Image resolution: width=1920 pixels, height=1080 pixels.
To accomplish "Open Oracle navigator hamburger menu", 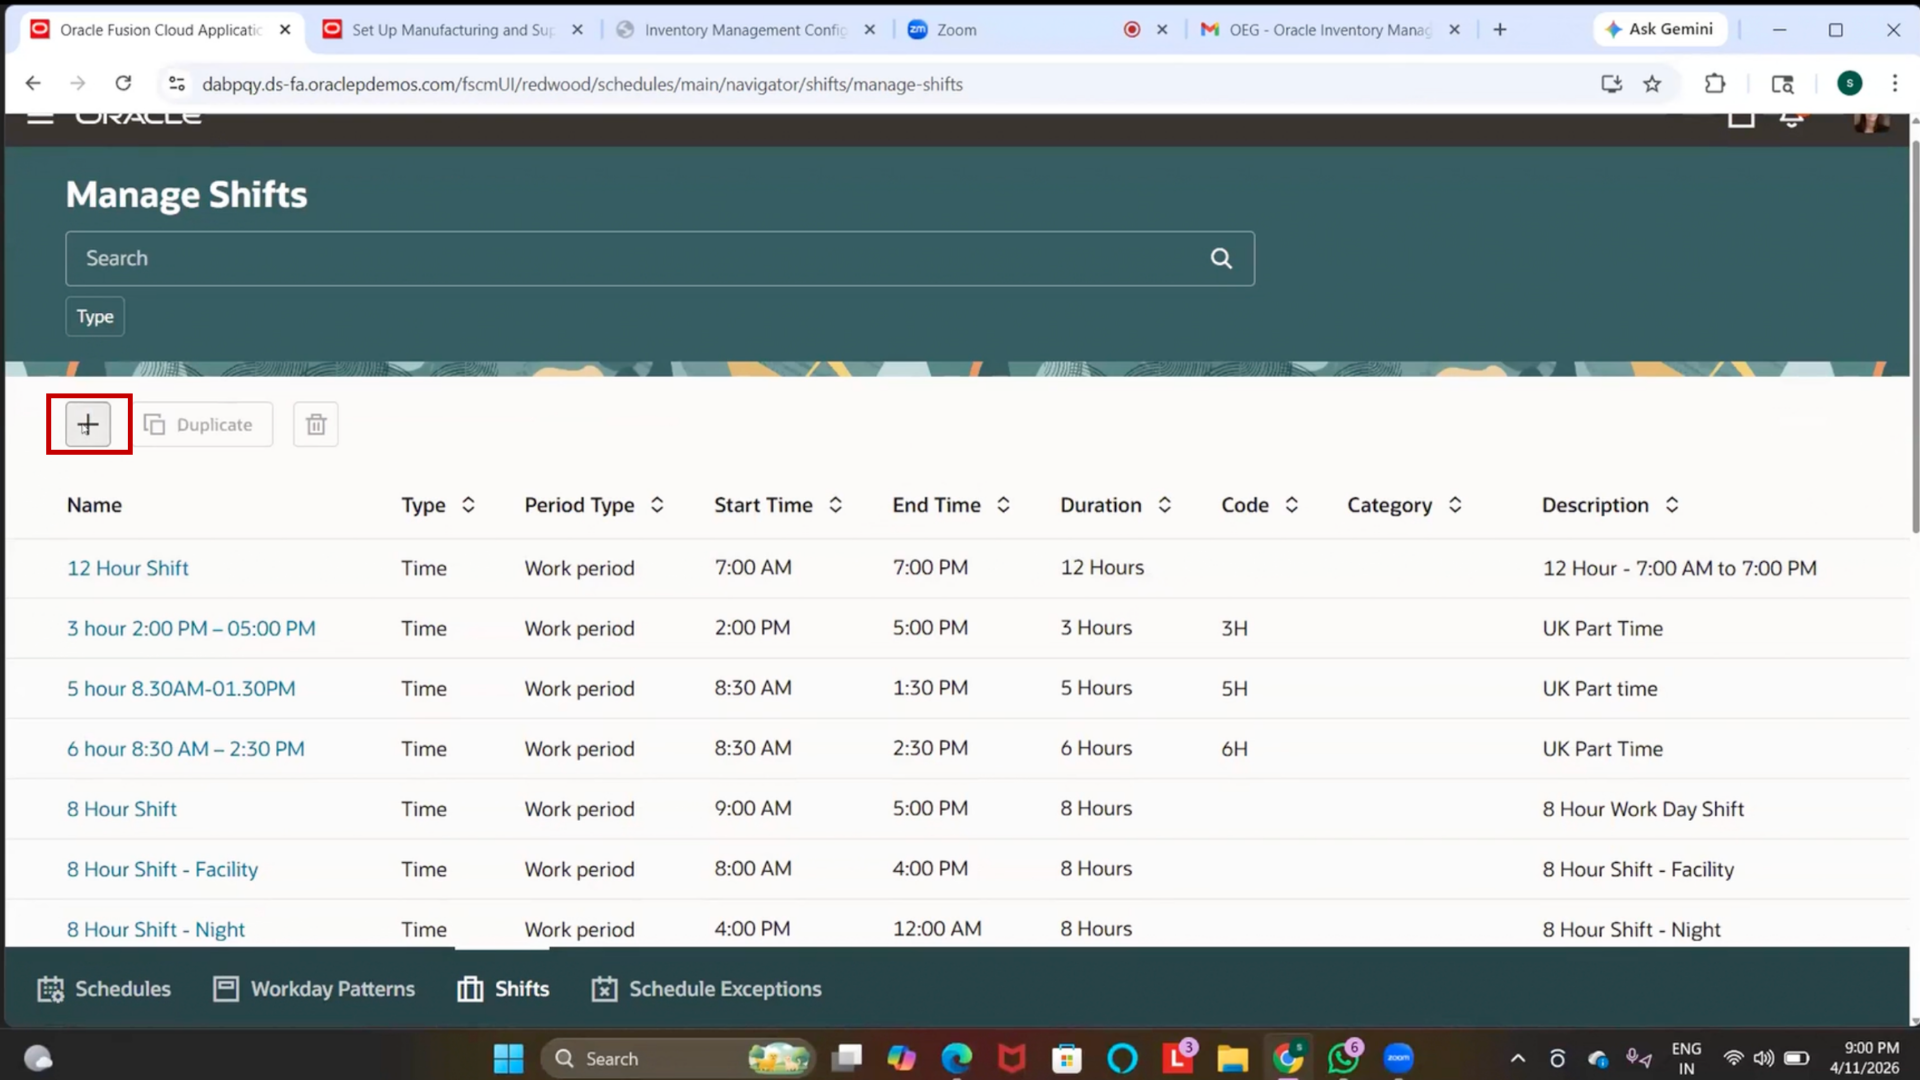I will point(40,118).
